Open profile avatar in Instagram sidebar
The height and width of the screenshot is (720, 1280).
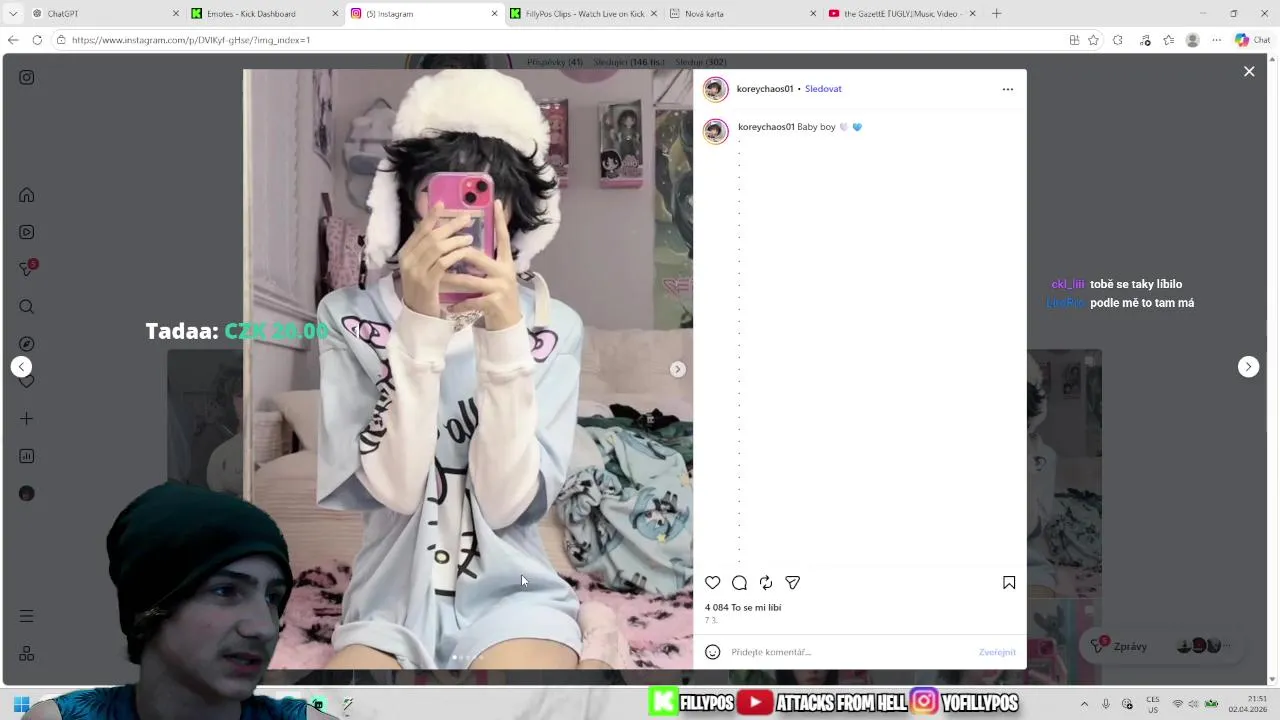[27, 494]
